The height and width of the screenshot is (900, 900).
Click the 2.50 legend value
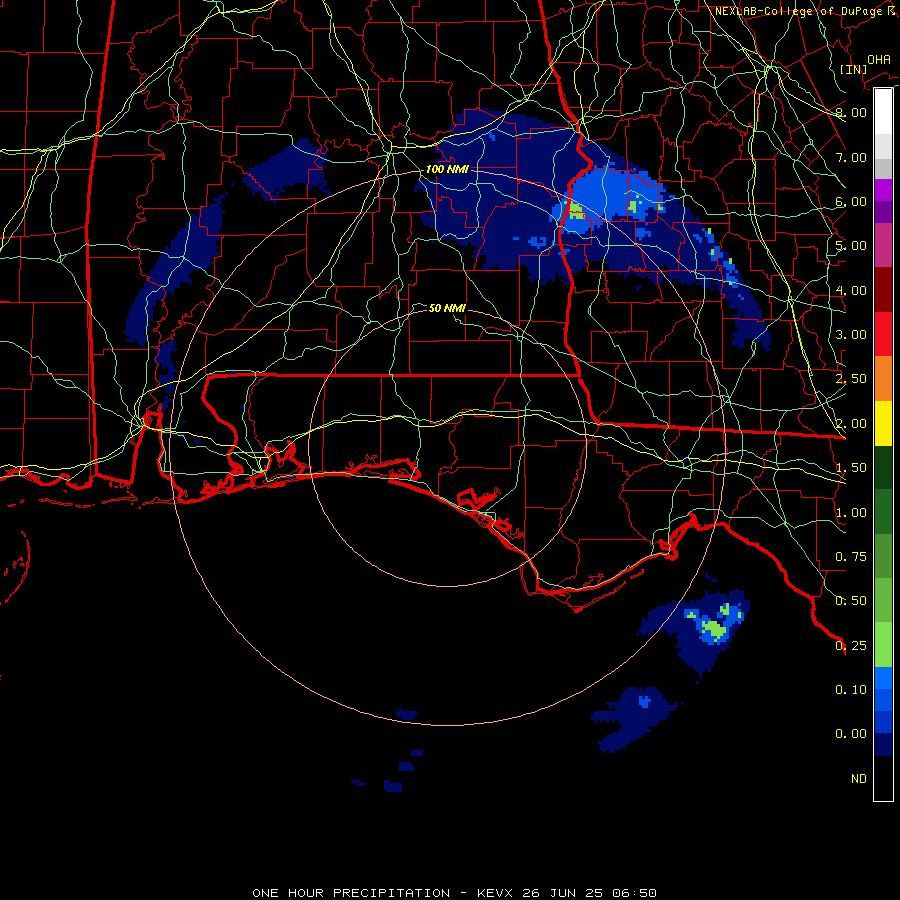[851, 379]
